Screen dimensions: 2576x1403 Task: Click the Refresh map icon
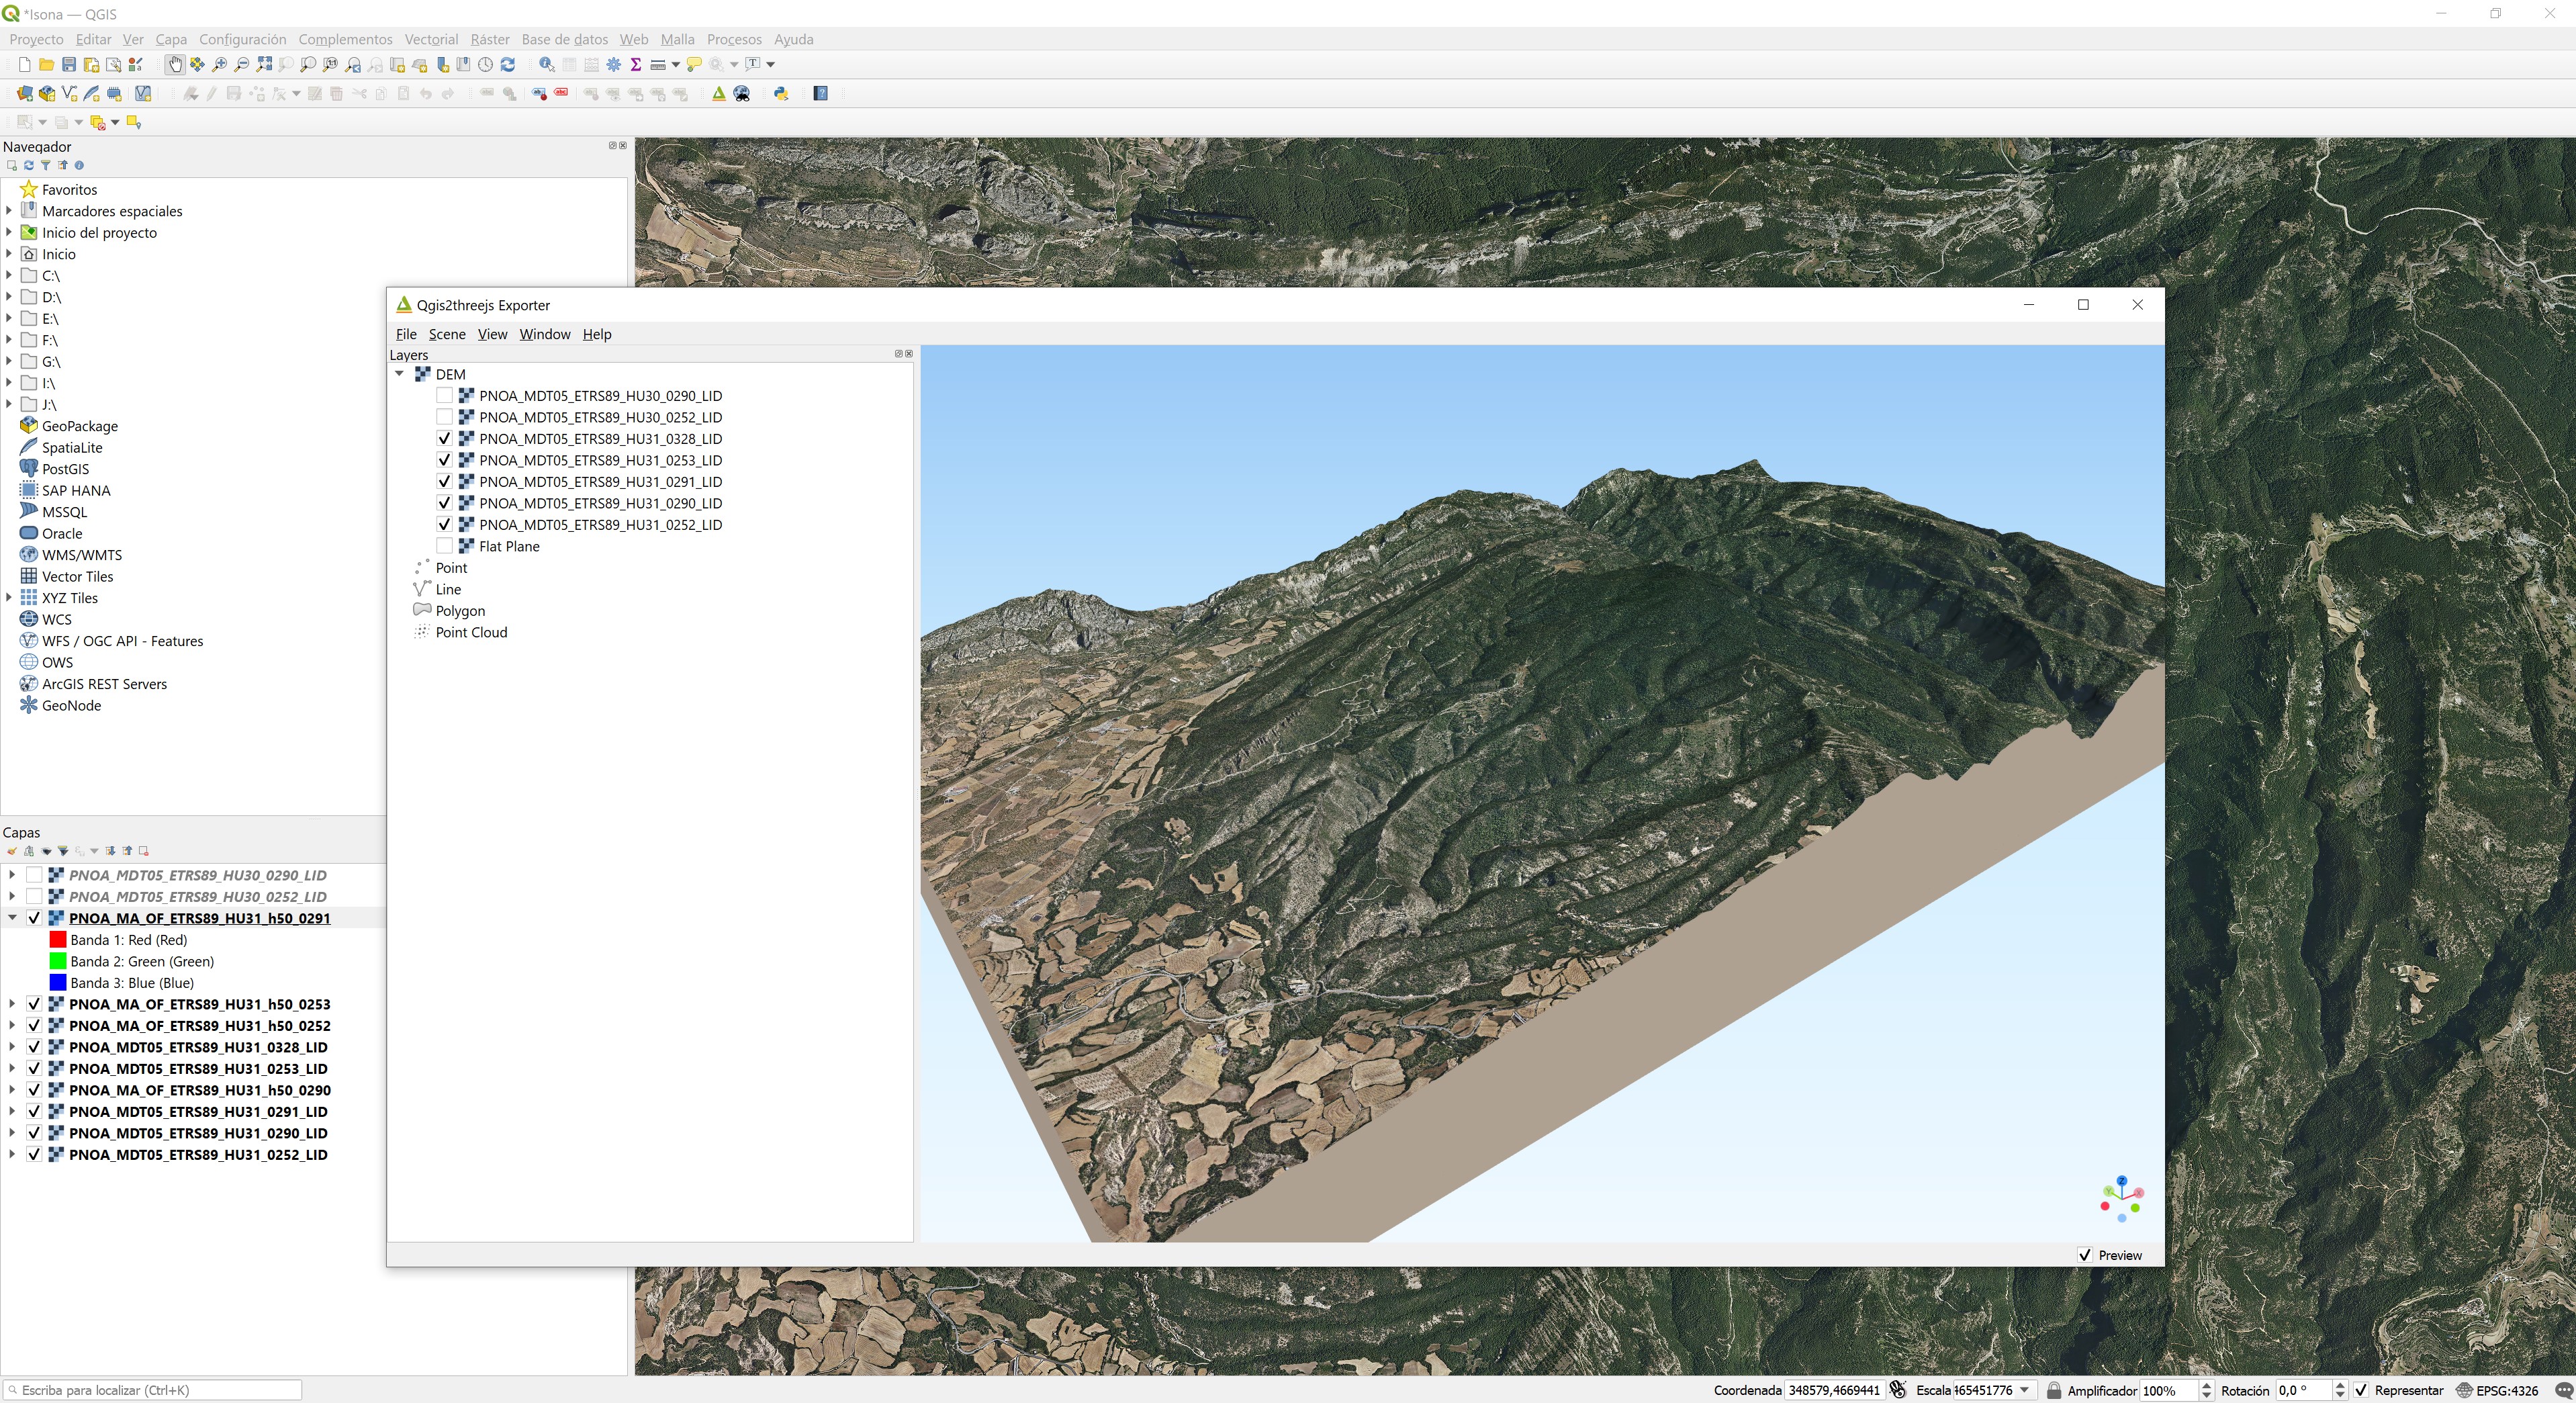click(x=508, y=64)
